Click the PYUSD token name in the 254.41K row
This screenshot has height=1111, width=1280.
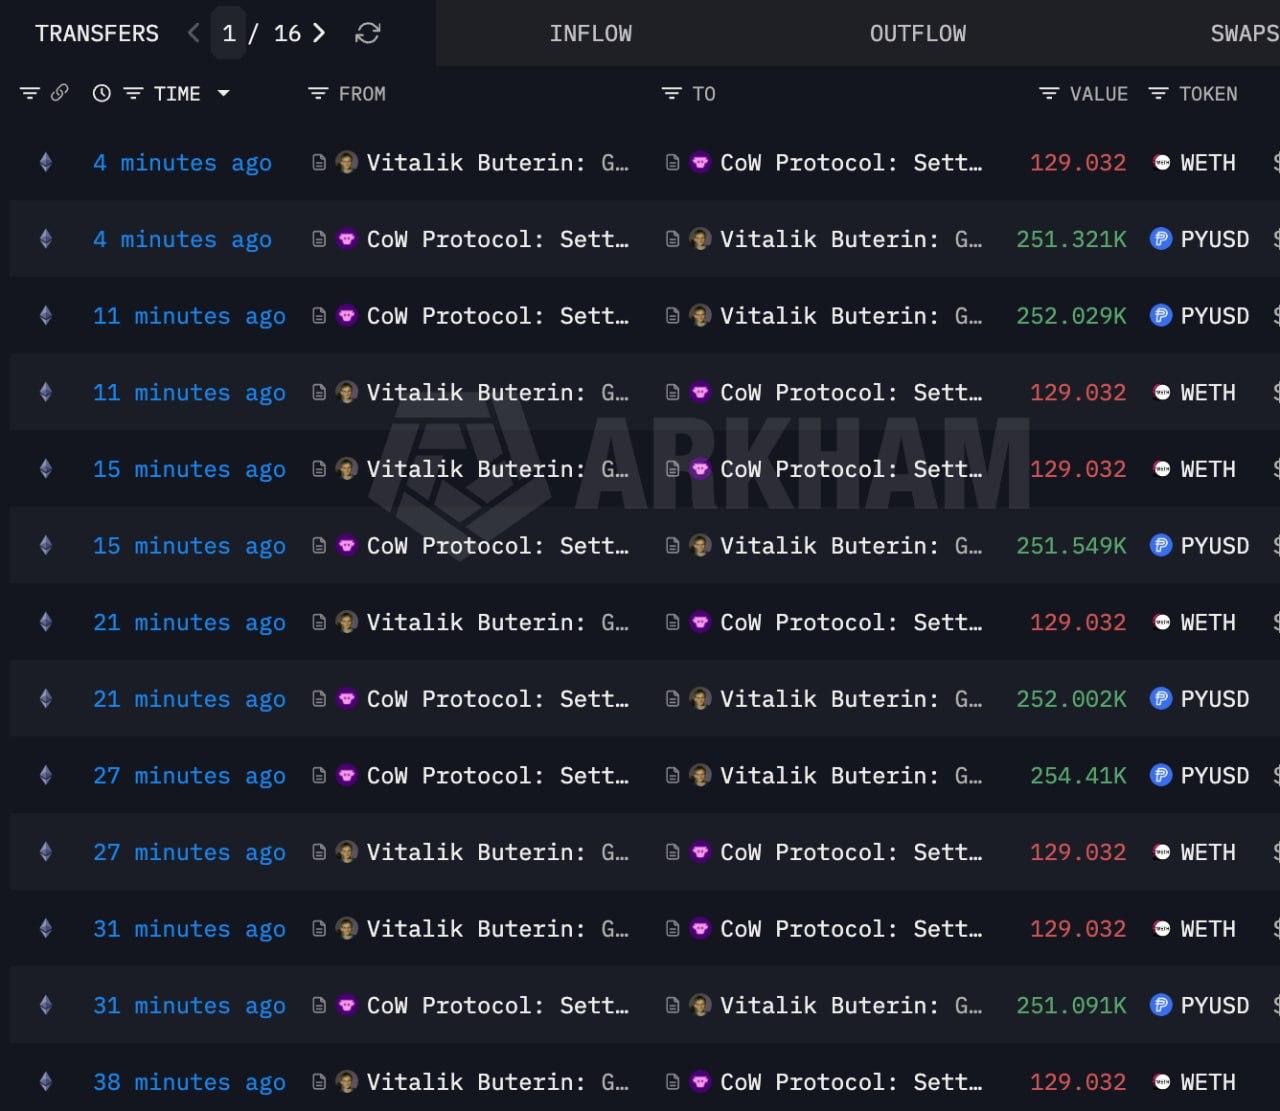(1215, 776)
